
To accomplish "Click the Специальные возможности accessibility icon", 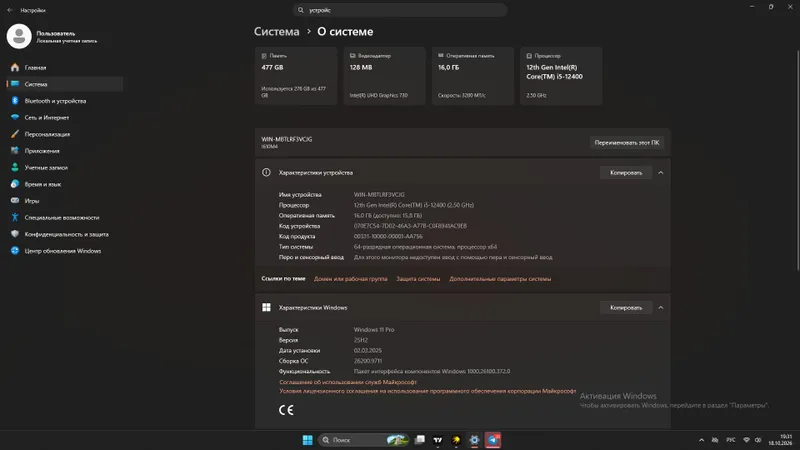I will coord(15,217).
